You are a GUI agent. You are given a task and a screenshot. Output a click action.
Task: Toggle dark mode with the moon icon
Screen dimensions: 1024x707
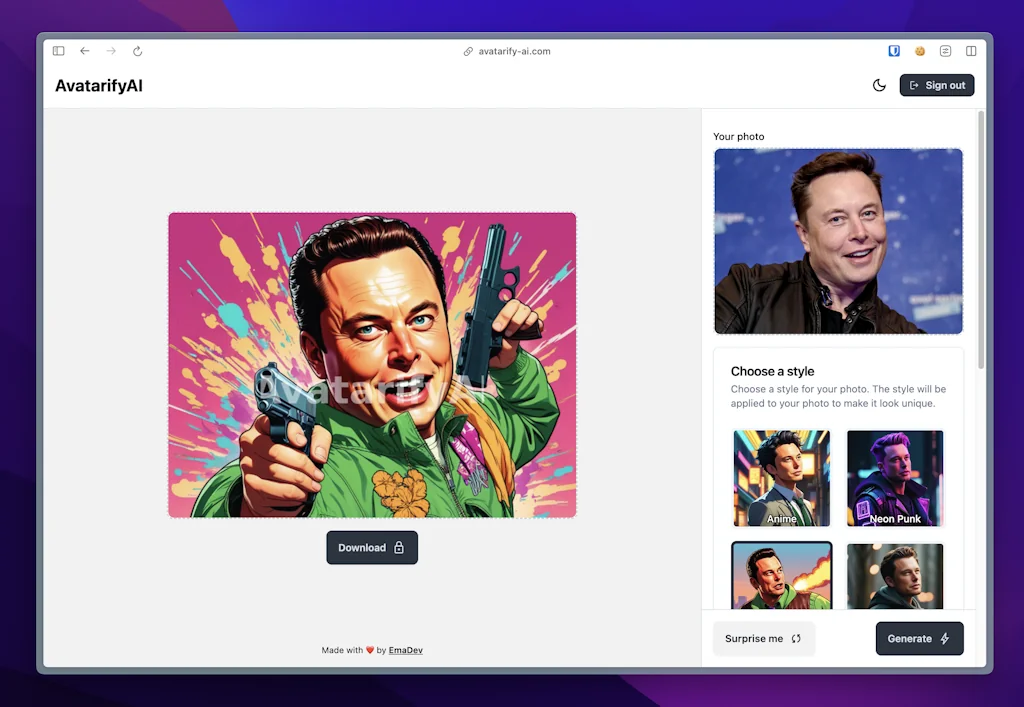click(x=879, y=85)
